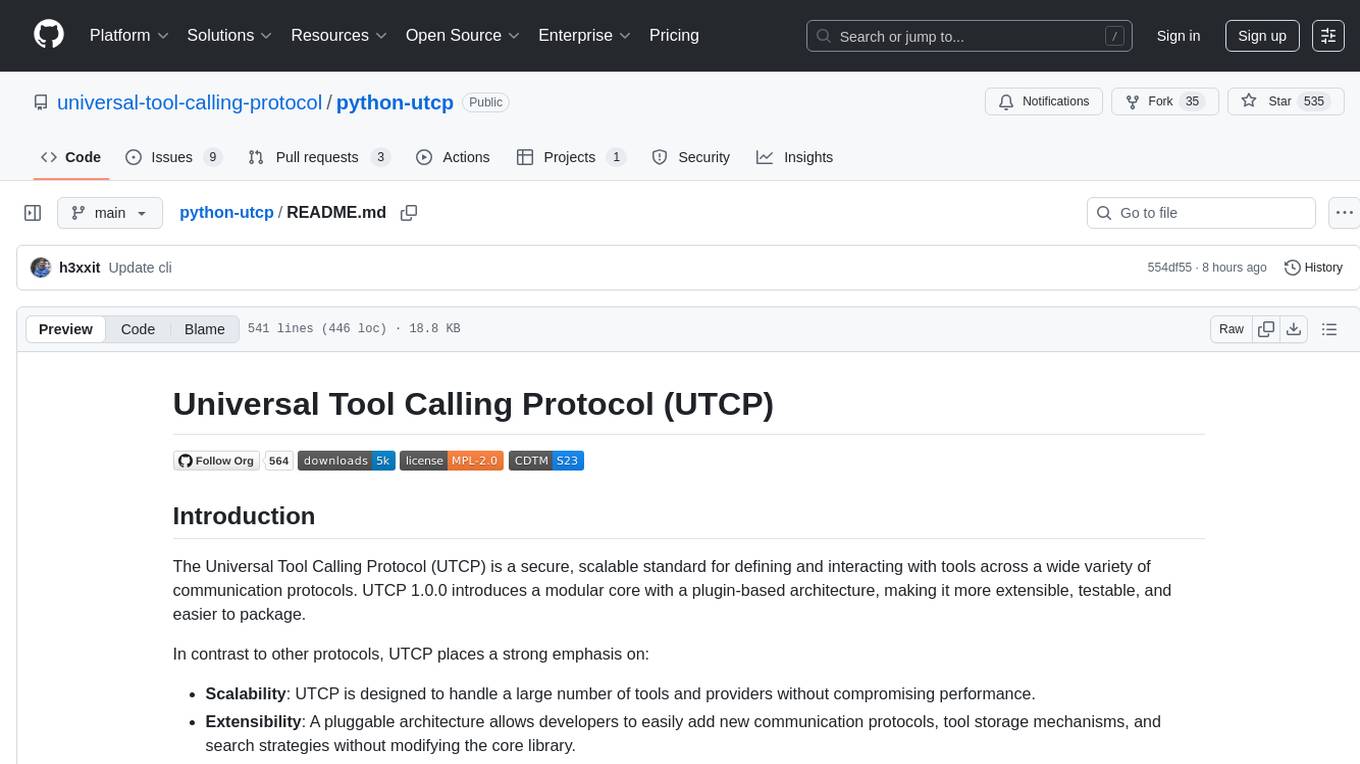Click the Star count 535
The width and height of the screenshot is (1360, 764).
point(1314,102)
